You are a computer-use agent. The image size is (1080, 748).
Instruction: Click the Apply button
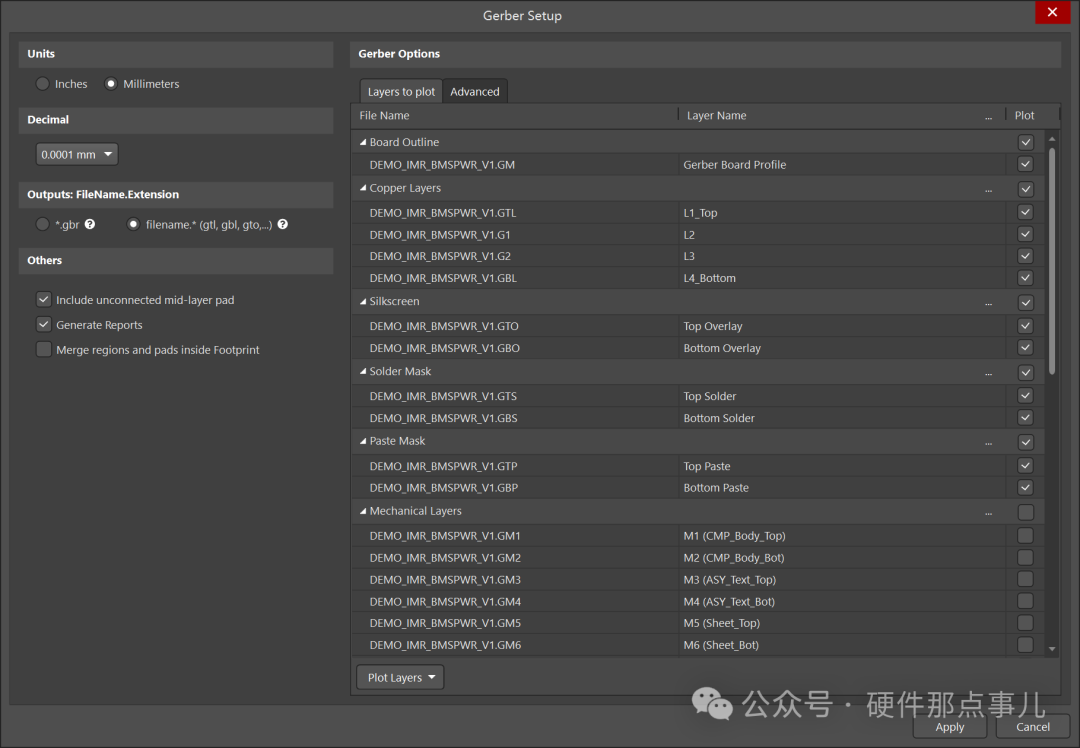click(950, 727)
